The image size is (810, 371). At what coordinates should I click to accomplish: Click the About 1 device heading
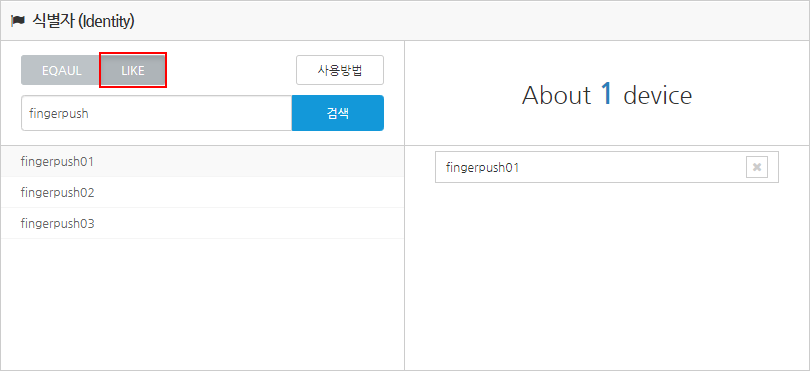(x=606, y=95)
